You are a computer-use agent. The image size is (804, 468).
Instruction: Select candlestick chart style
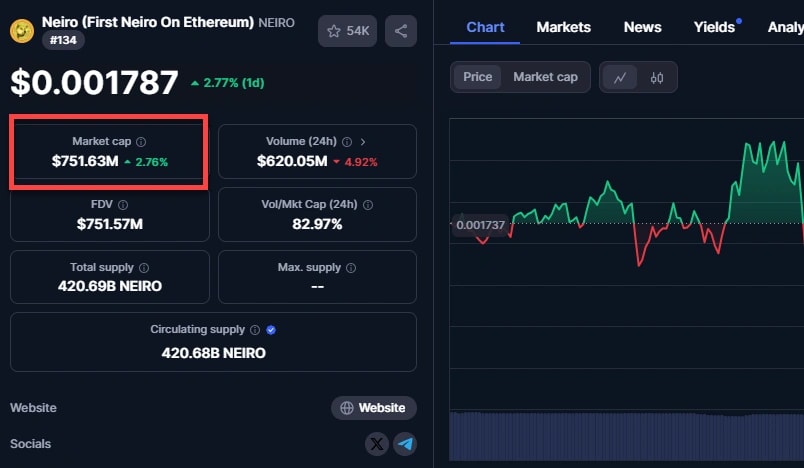657,77
